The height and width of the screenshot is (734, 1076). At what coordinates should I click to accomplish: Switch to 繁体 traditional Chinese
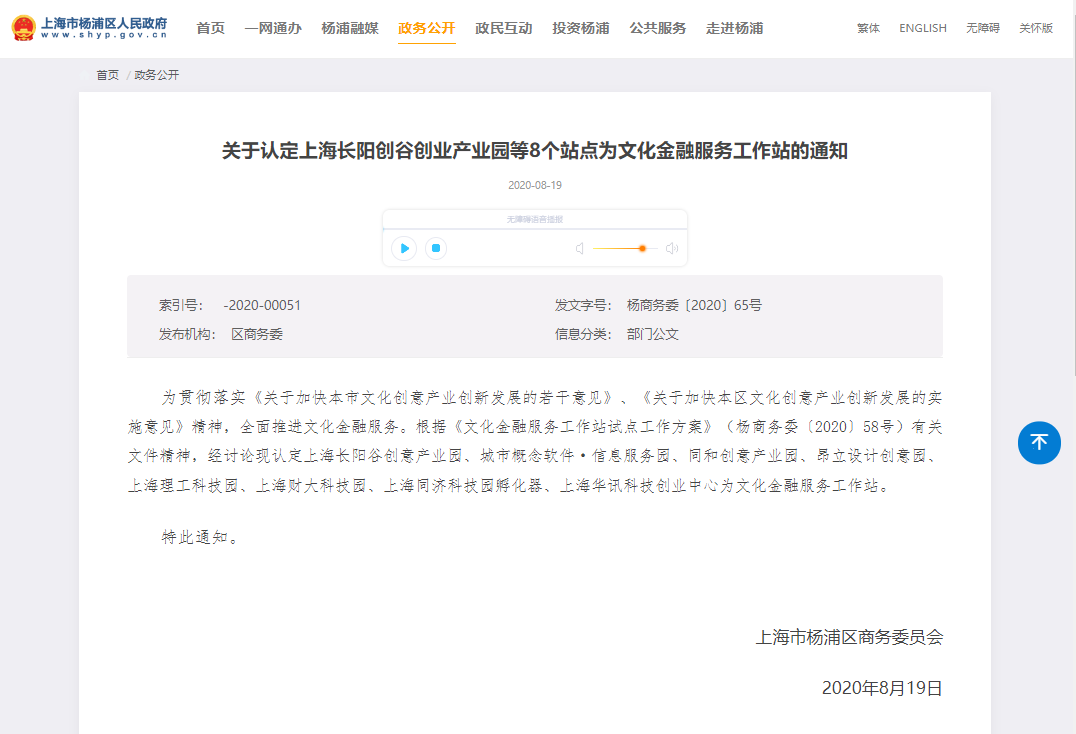click(x=868, y=28)
